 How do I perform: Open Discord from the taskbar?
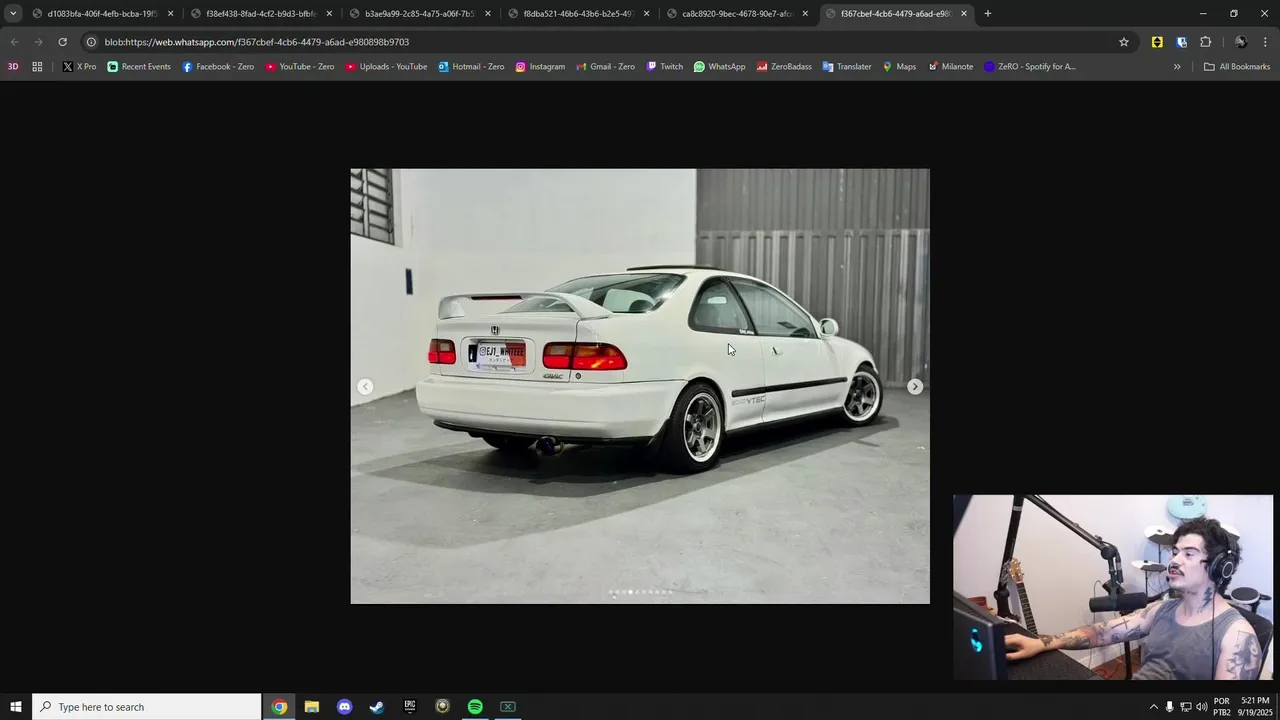(344, 707)
